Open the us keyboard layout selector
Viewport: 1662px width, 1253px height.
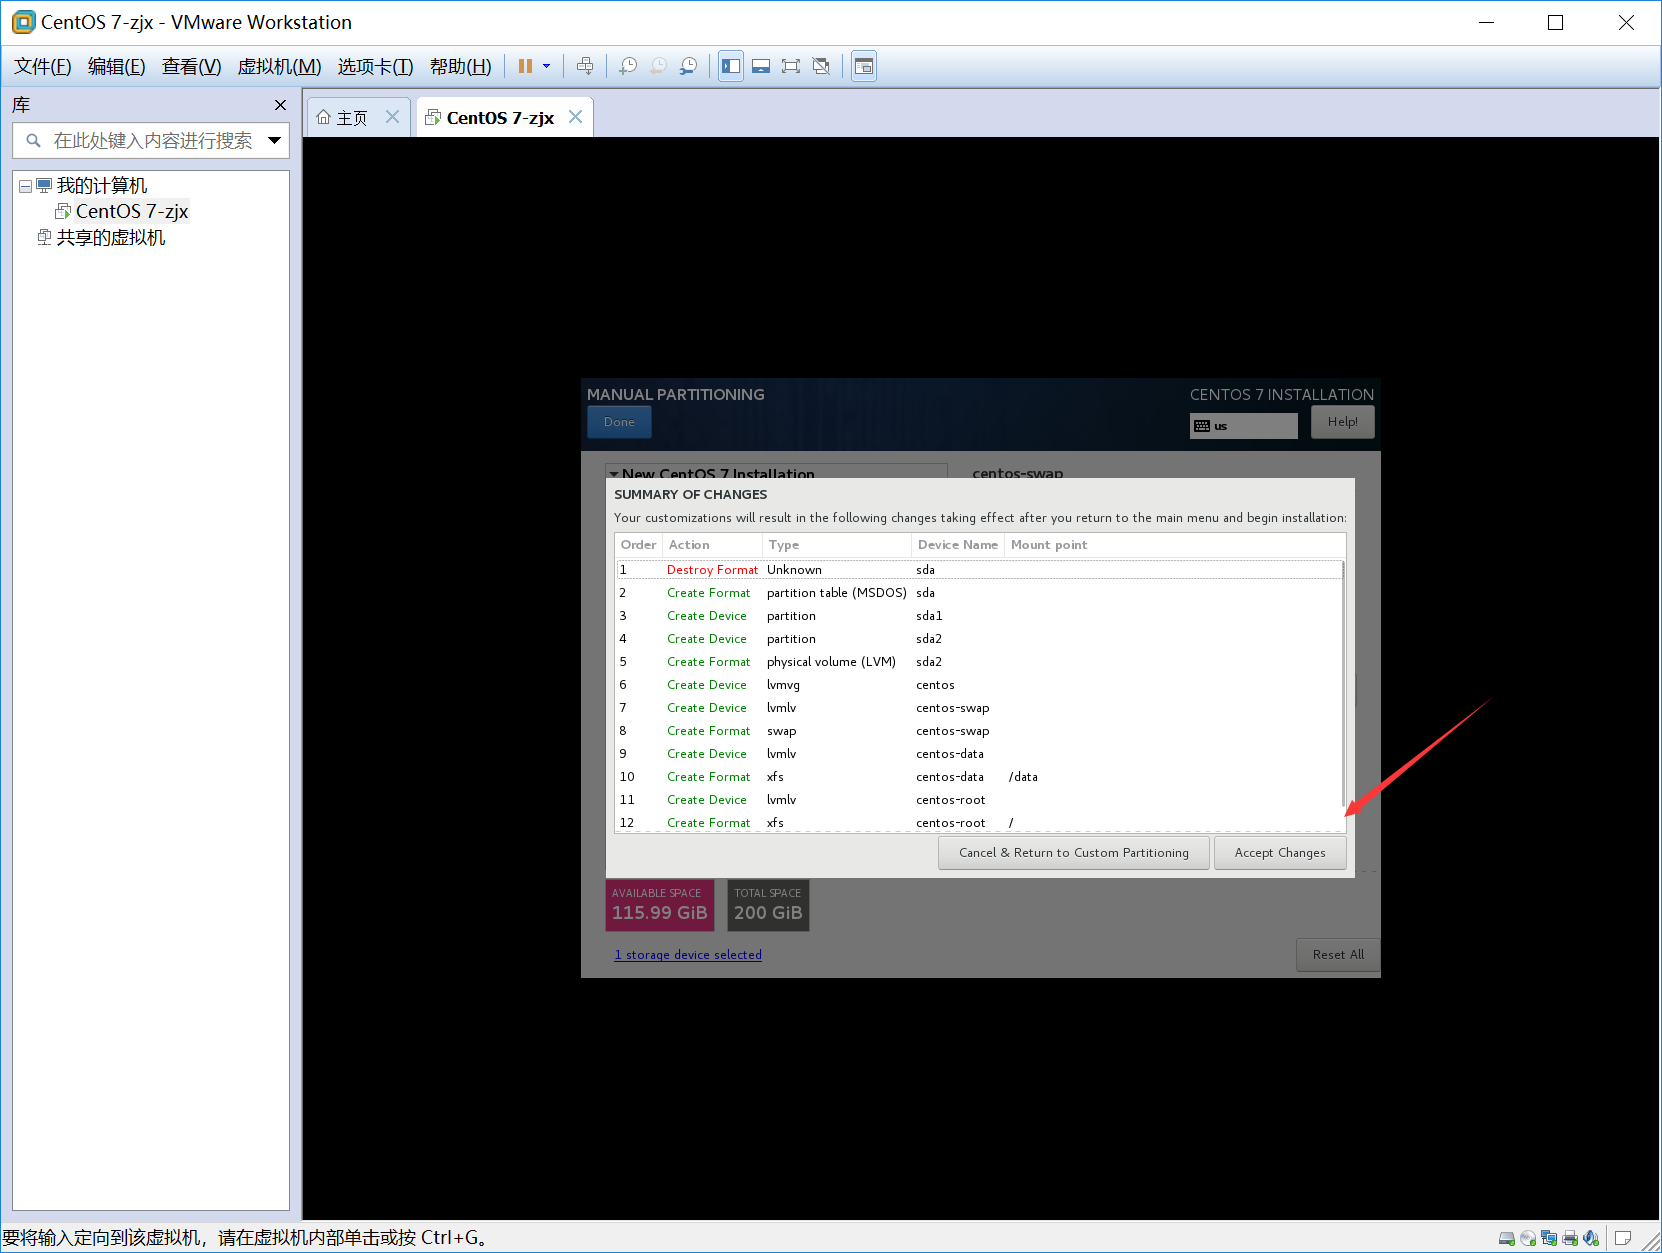pos(1243,426)
